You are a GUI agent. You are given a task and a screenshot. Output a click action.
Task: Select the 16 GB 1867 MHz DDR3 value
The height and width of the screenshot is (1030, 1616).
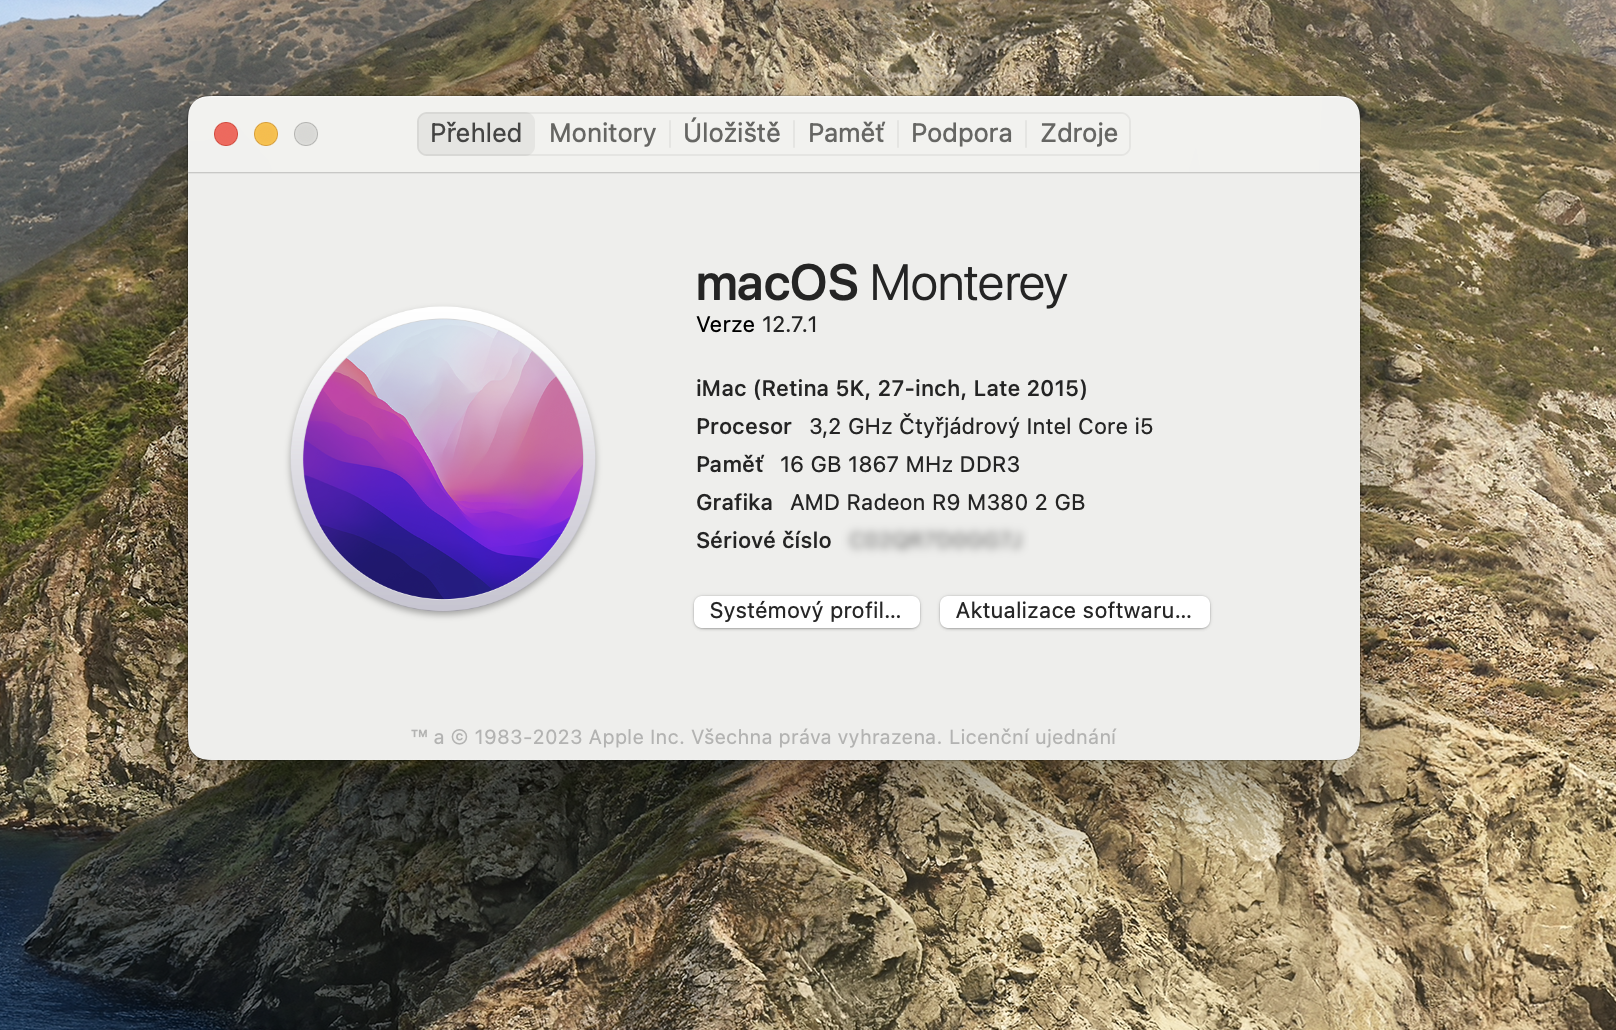click(900, 464)
